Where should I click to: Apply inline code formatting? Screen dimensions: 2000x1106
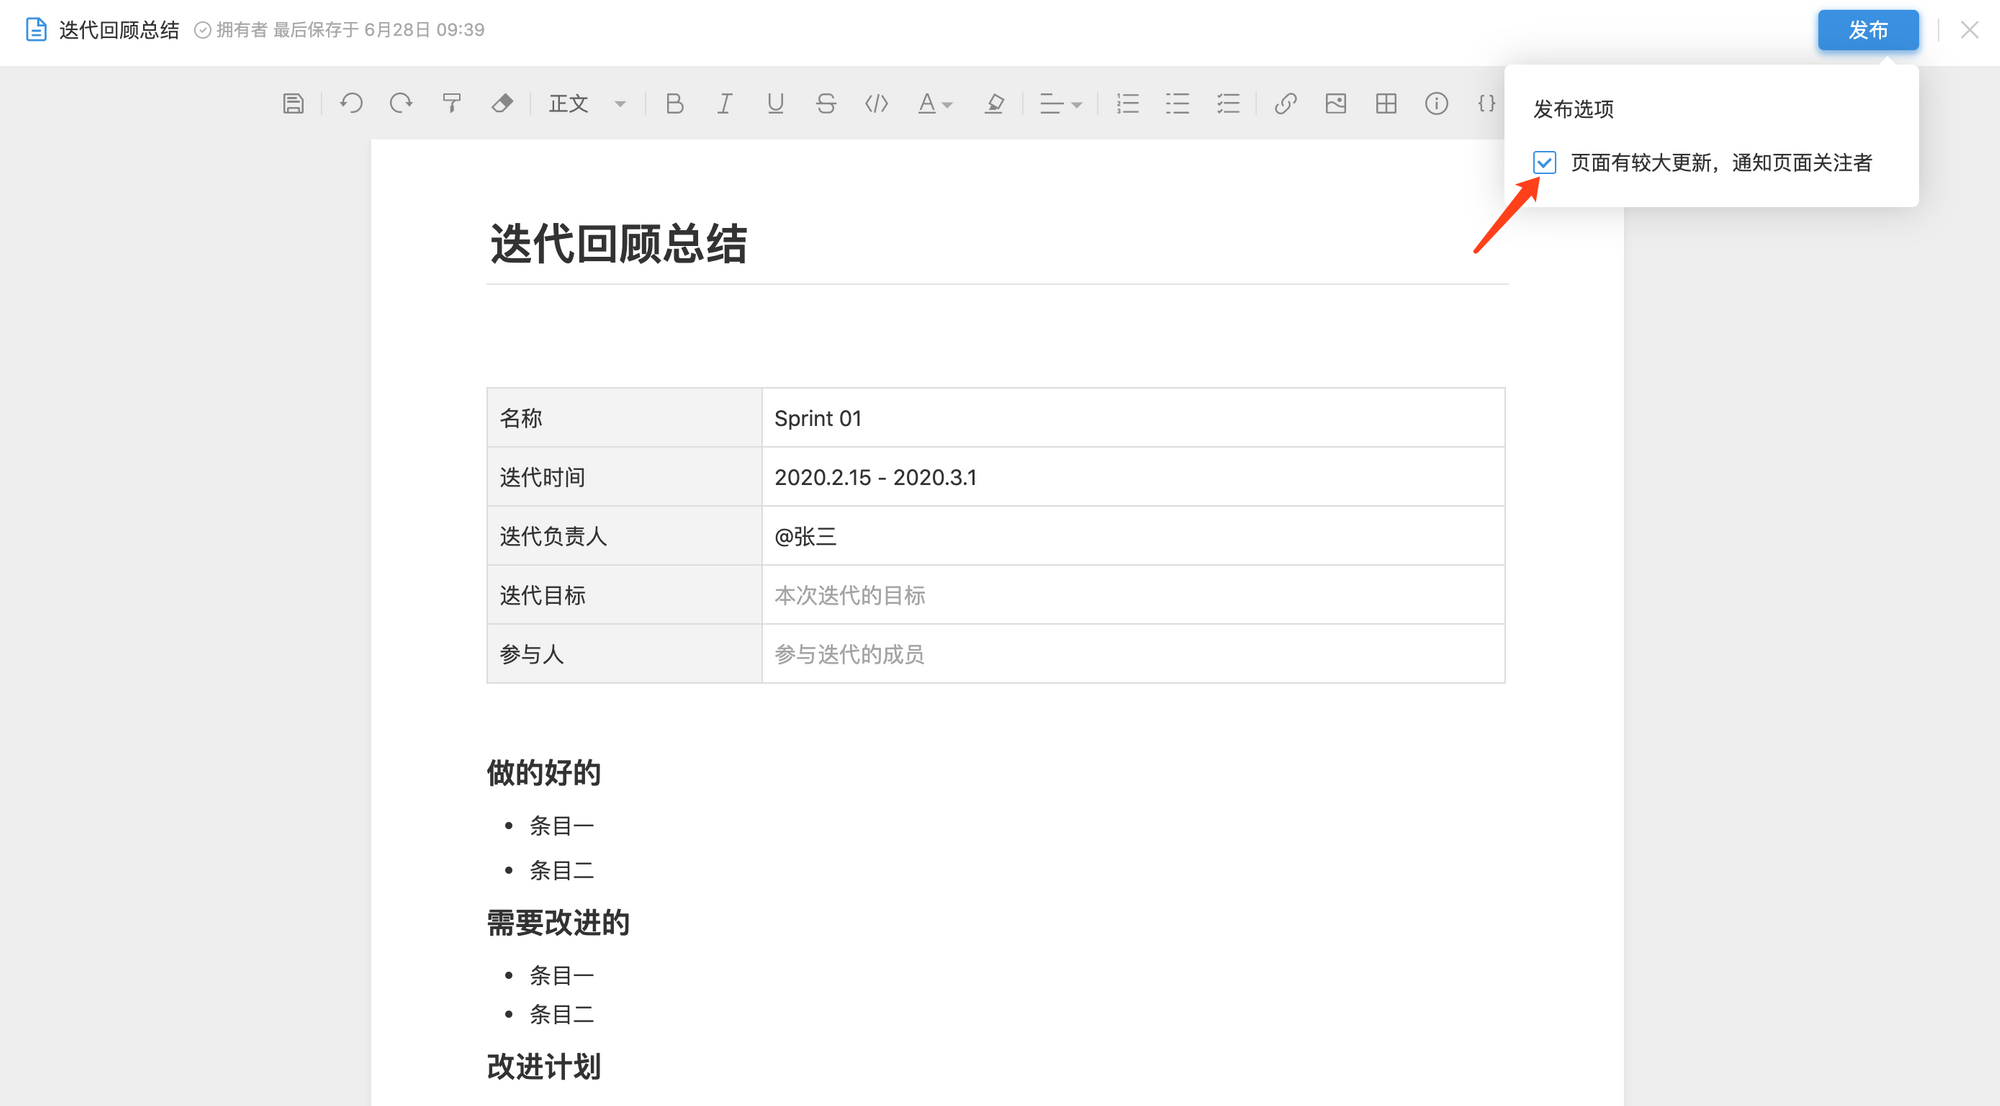pyautogui.click(x=877, y=103)
